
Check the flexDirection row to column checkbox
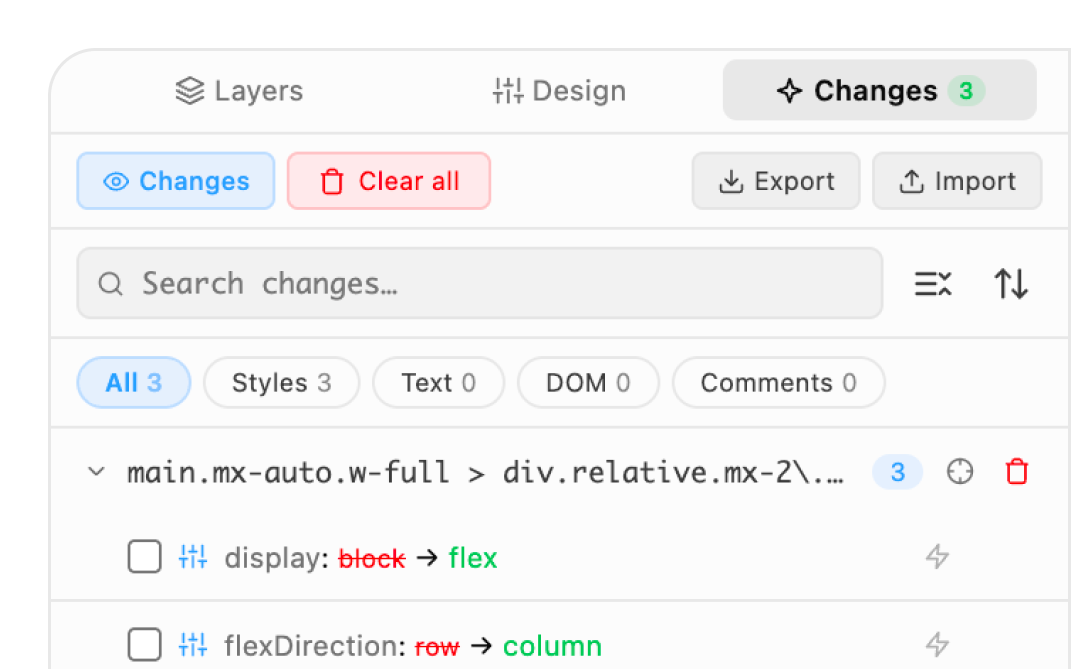click(144, 644)
